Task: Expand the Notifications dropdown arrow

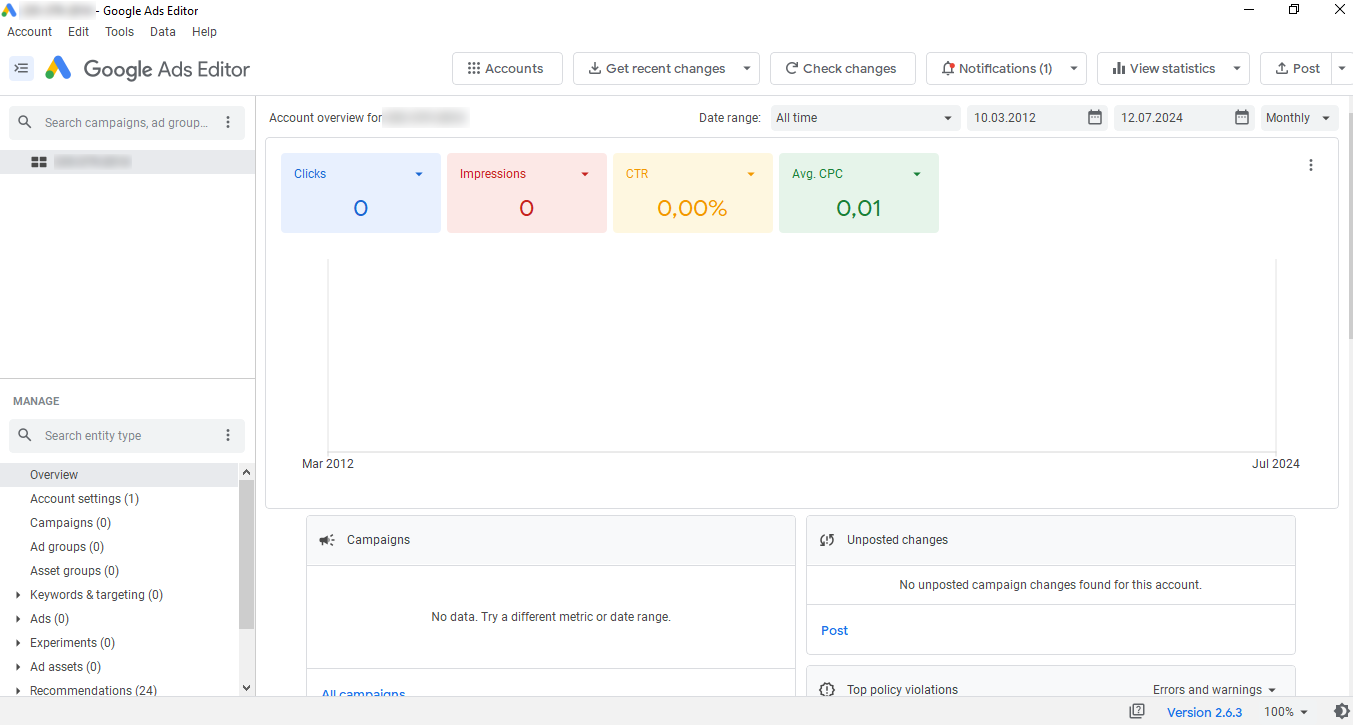Action: [1074, 69]
